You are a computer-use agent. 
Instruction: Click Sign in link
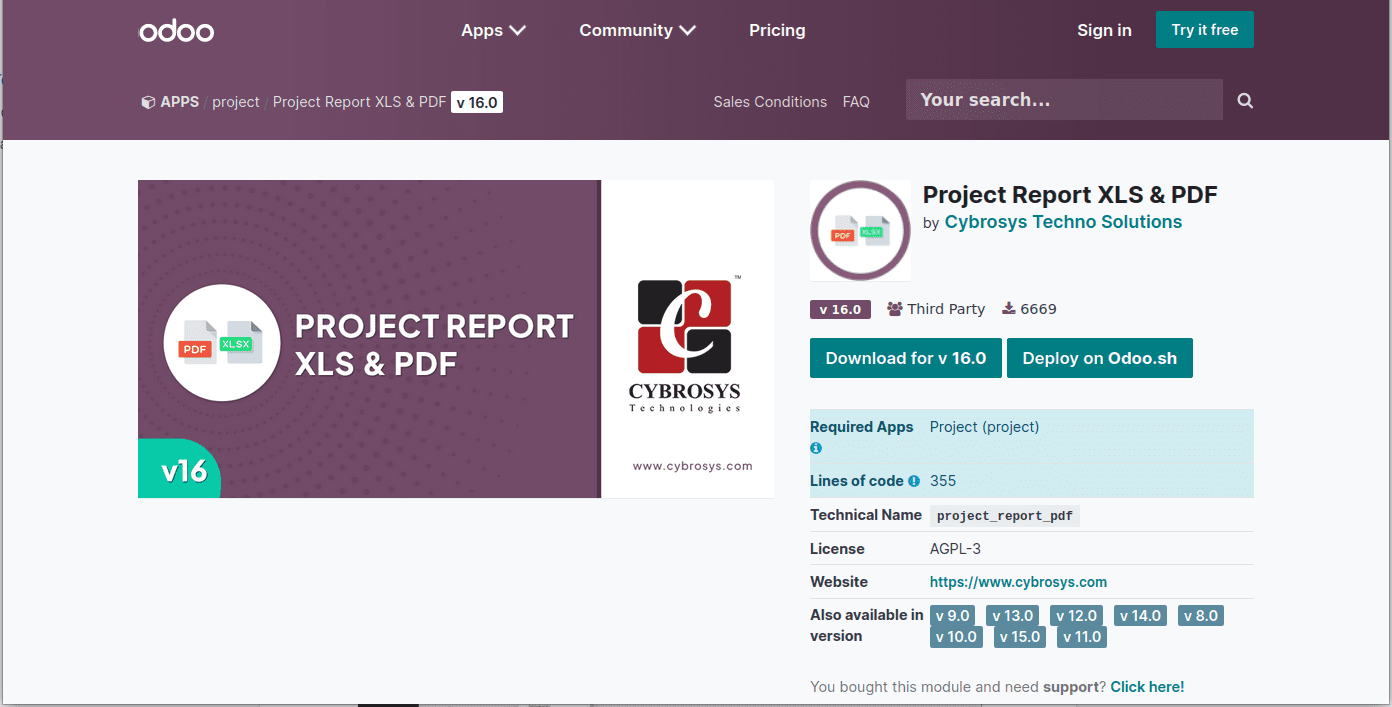pos(1104,30)
